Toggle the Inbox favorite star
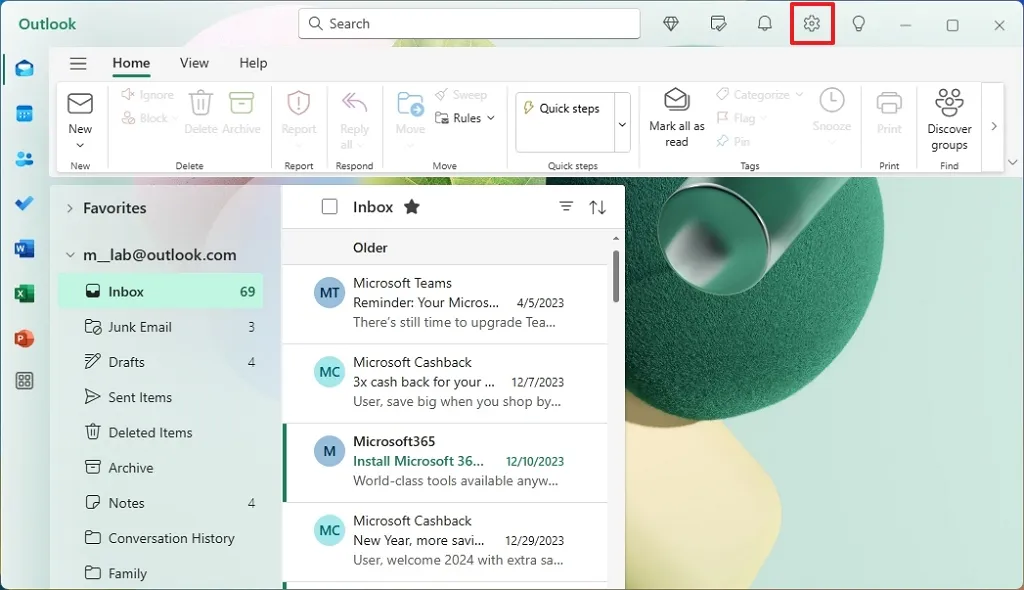Viewport: 1024px width, 590px height. pos(411,207)
